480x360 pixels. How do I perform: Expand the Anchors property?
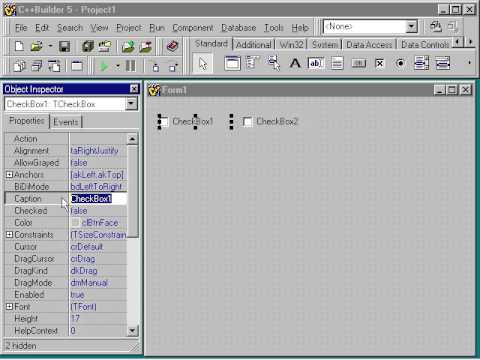(x=9, y=175)
